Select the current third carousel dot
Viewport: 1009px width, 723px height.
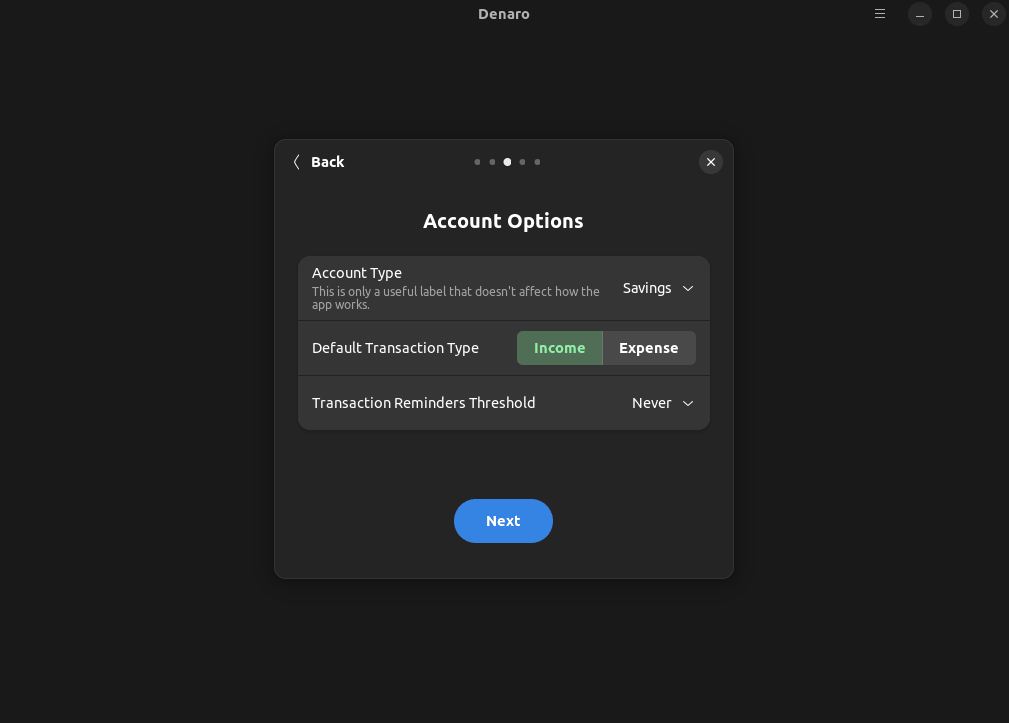[507, 162]
